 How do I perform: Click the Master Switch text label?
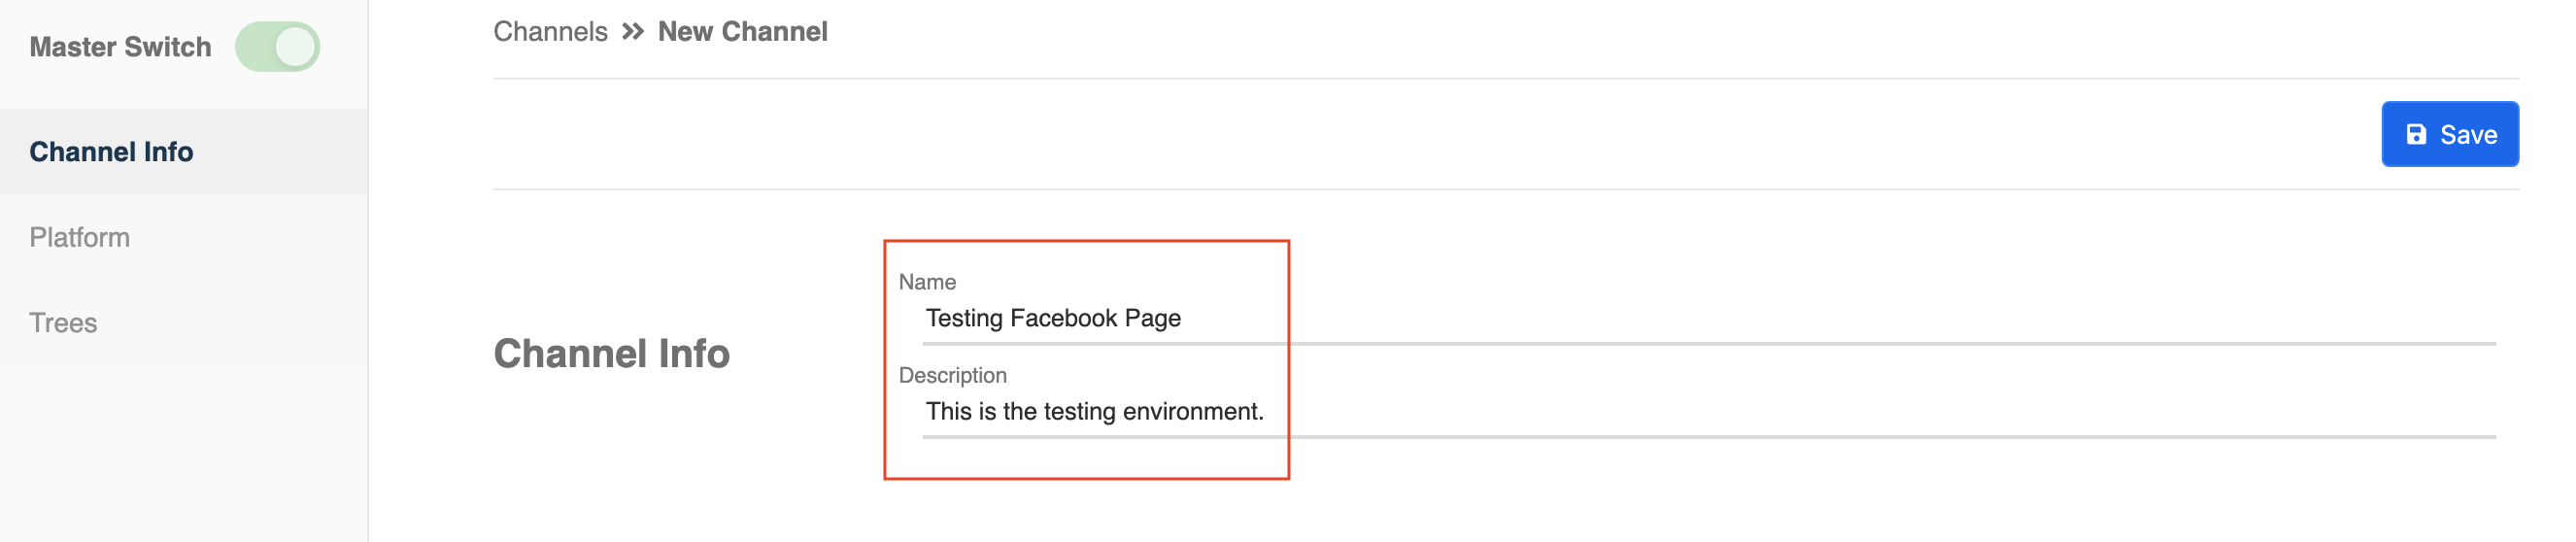120,47
